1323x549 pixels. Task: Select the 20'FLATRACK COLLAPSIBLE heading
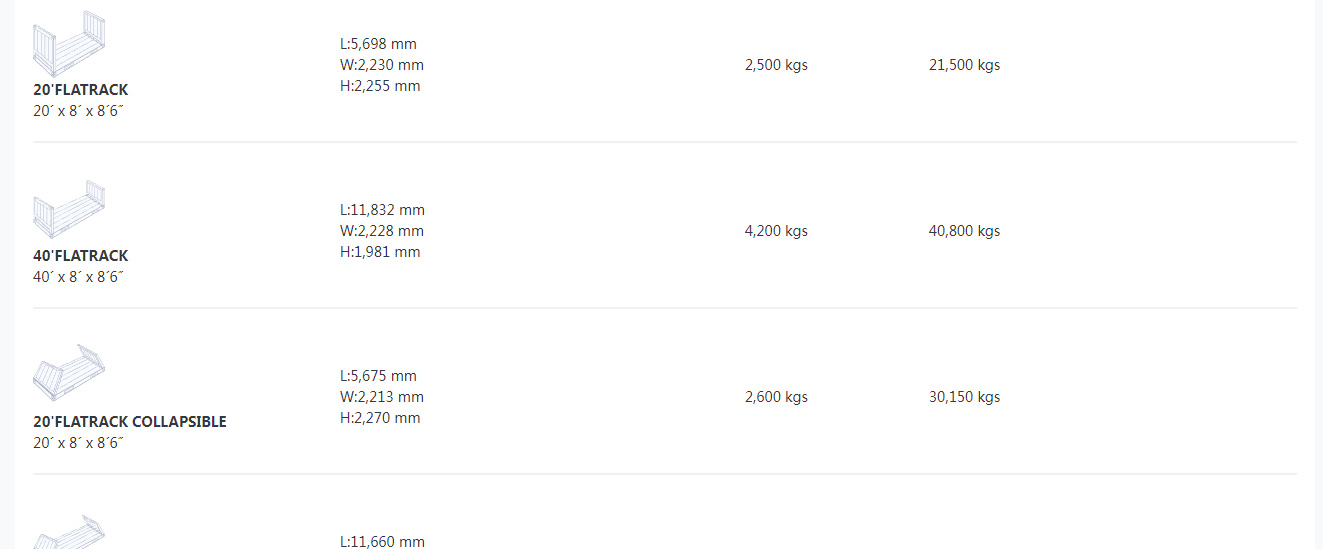pos(130,422)
